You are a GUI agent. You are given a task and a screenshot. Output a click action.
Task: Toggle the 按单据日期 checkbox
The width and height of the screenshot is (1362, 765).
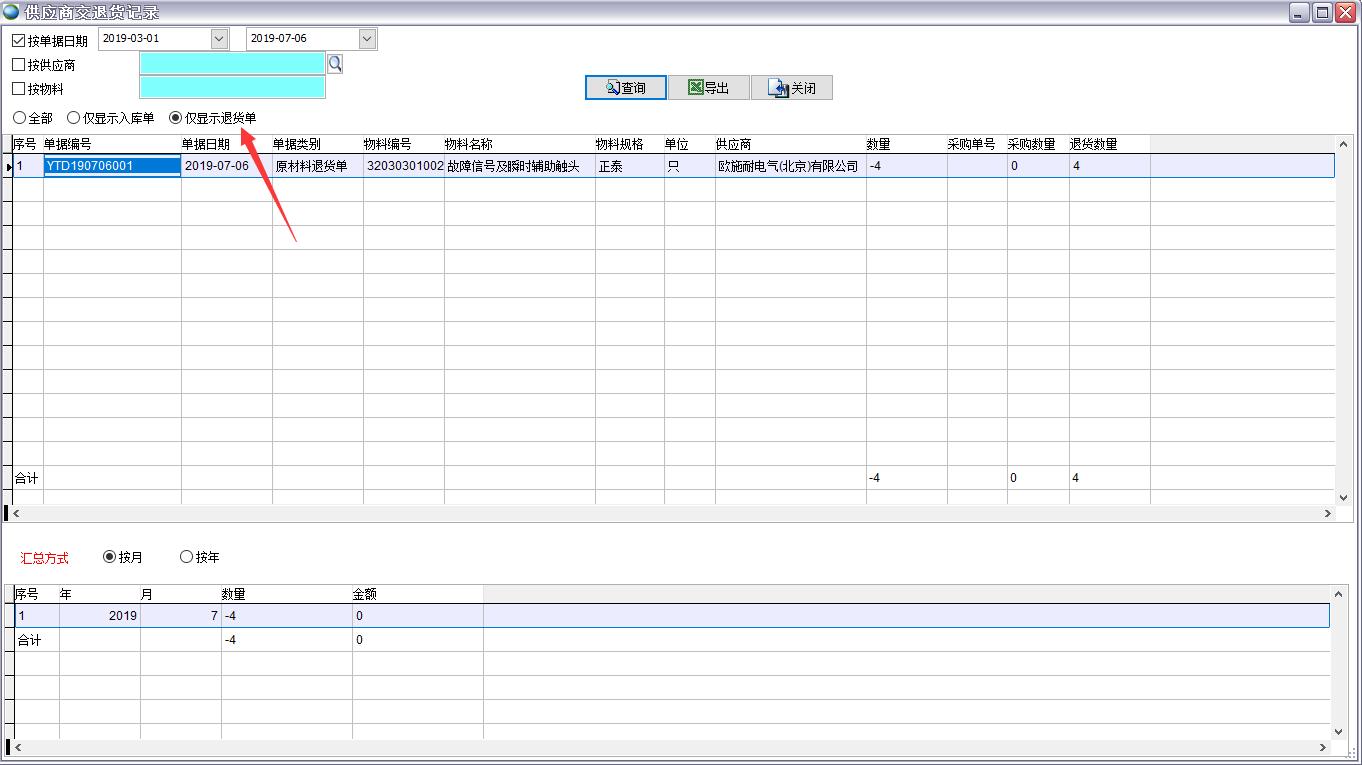[19, 41]
